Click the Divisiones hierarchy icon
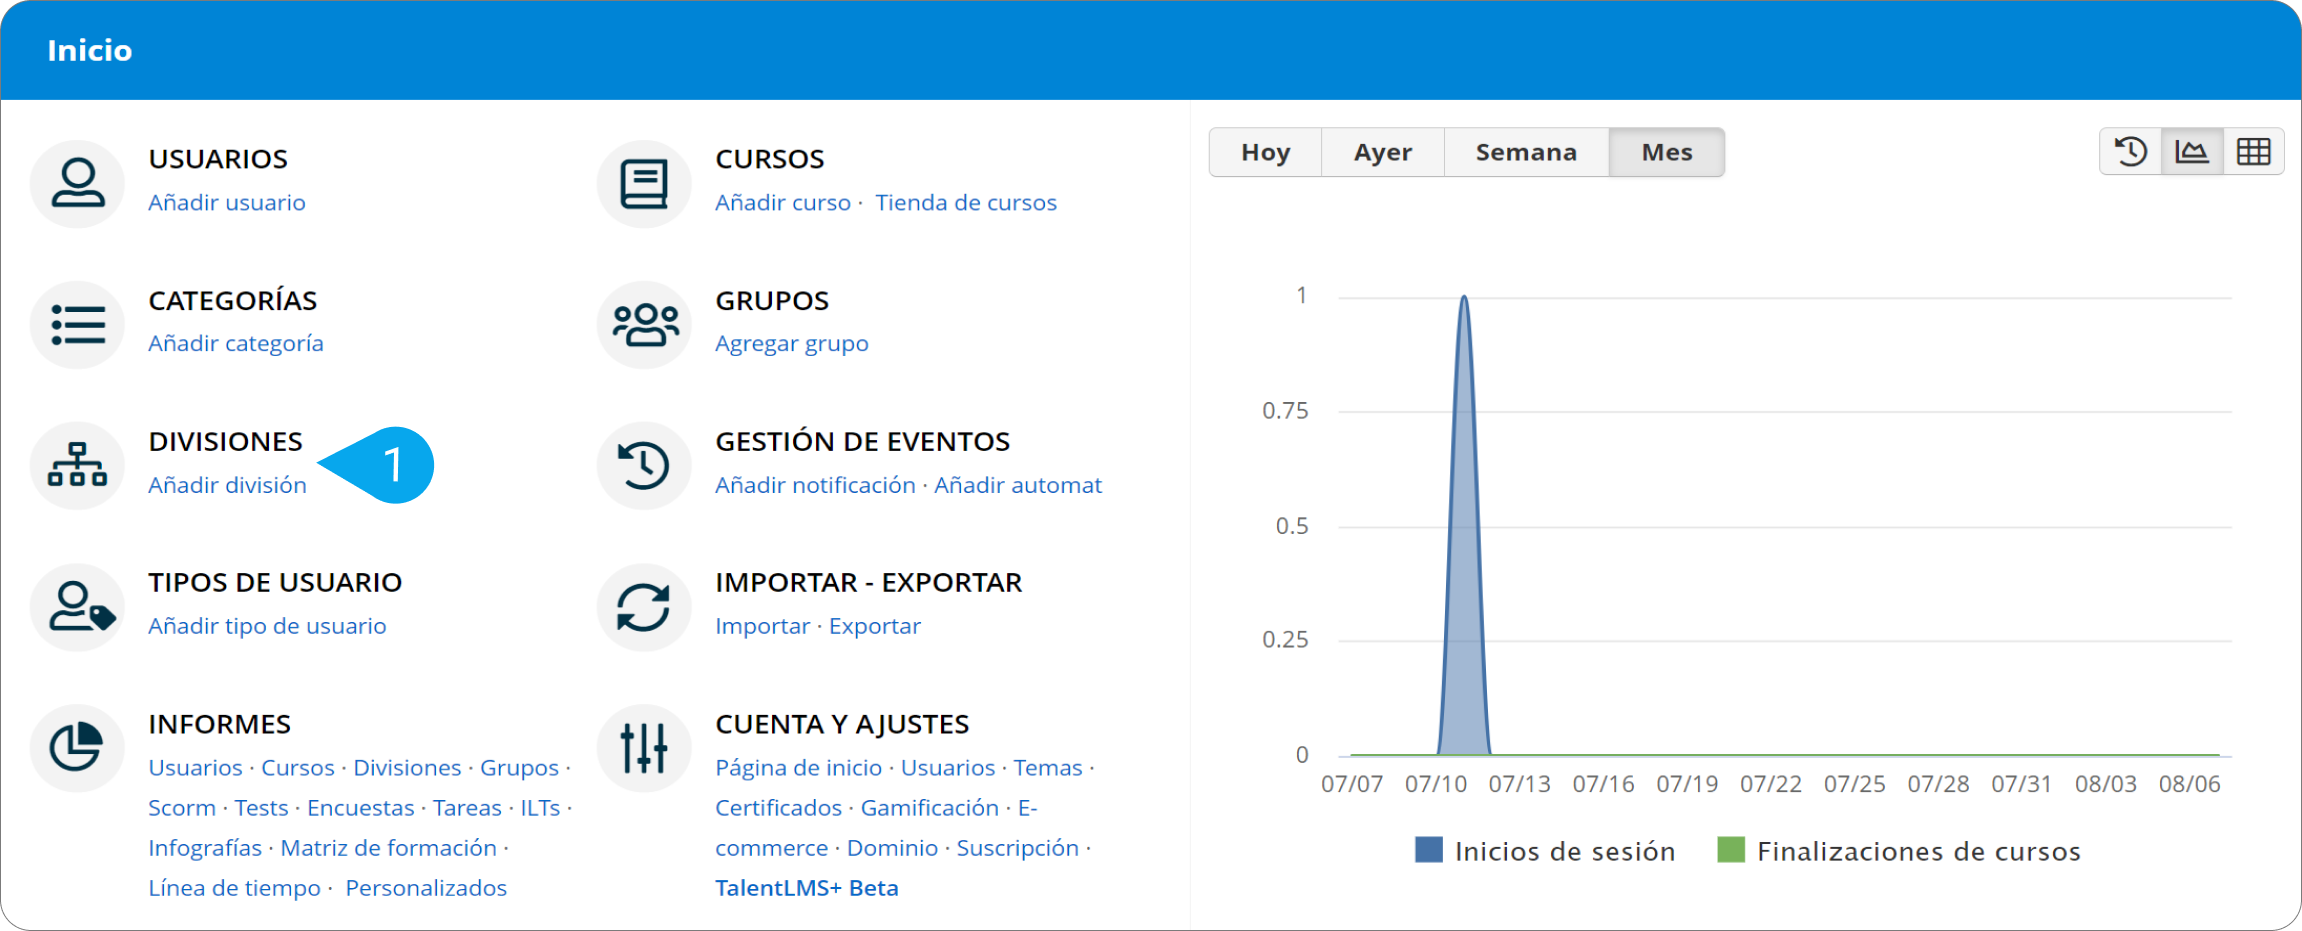 point(77,466)
